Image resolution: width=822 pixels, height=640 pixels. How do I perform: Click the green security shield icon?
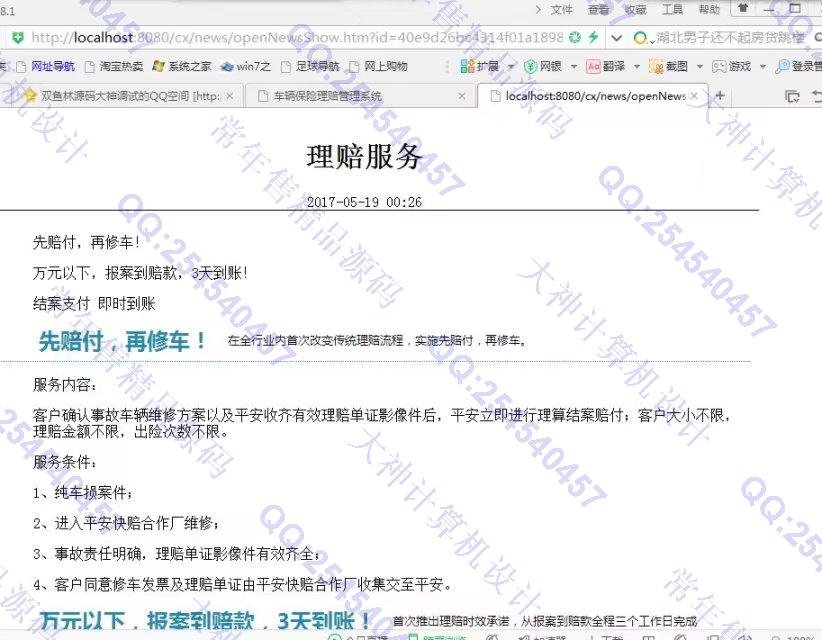click(x=18, y=37)
